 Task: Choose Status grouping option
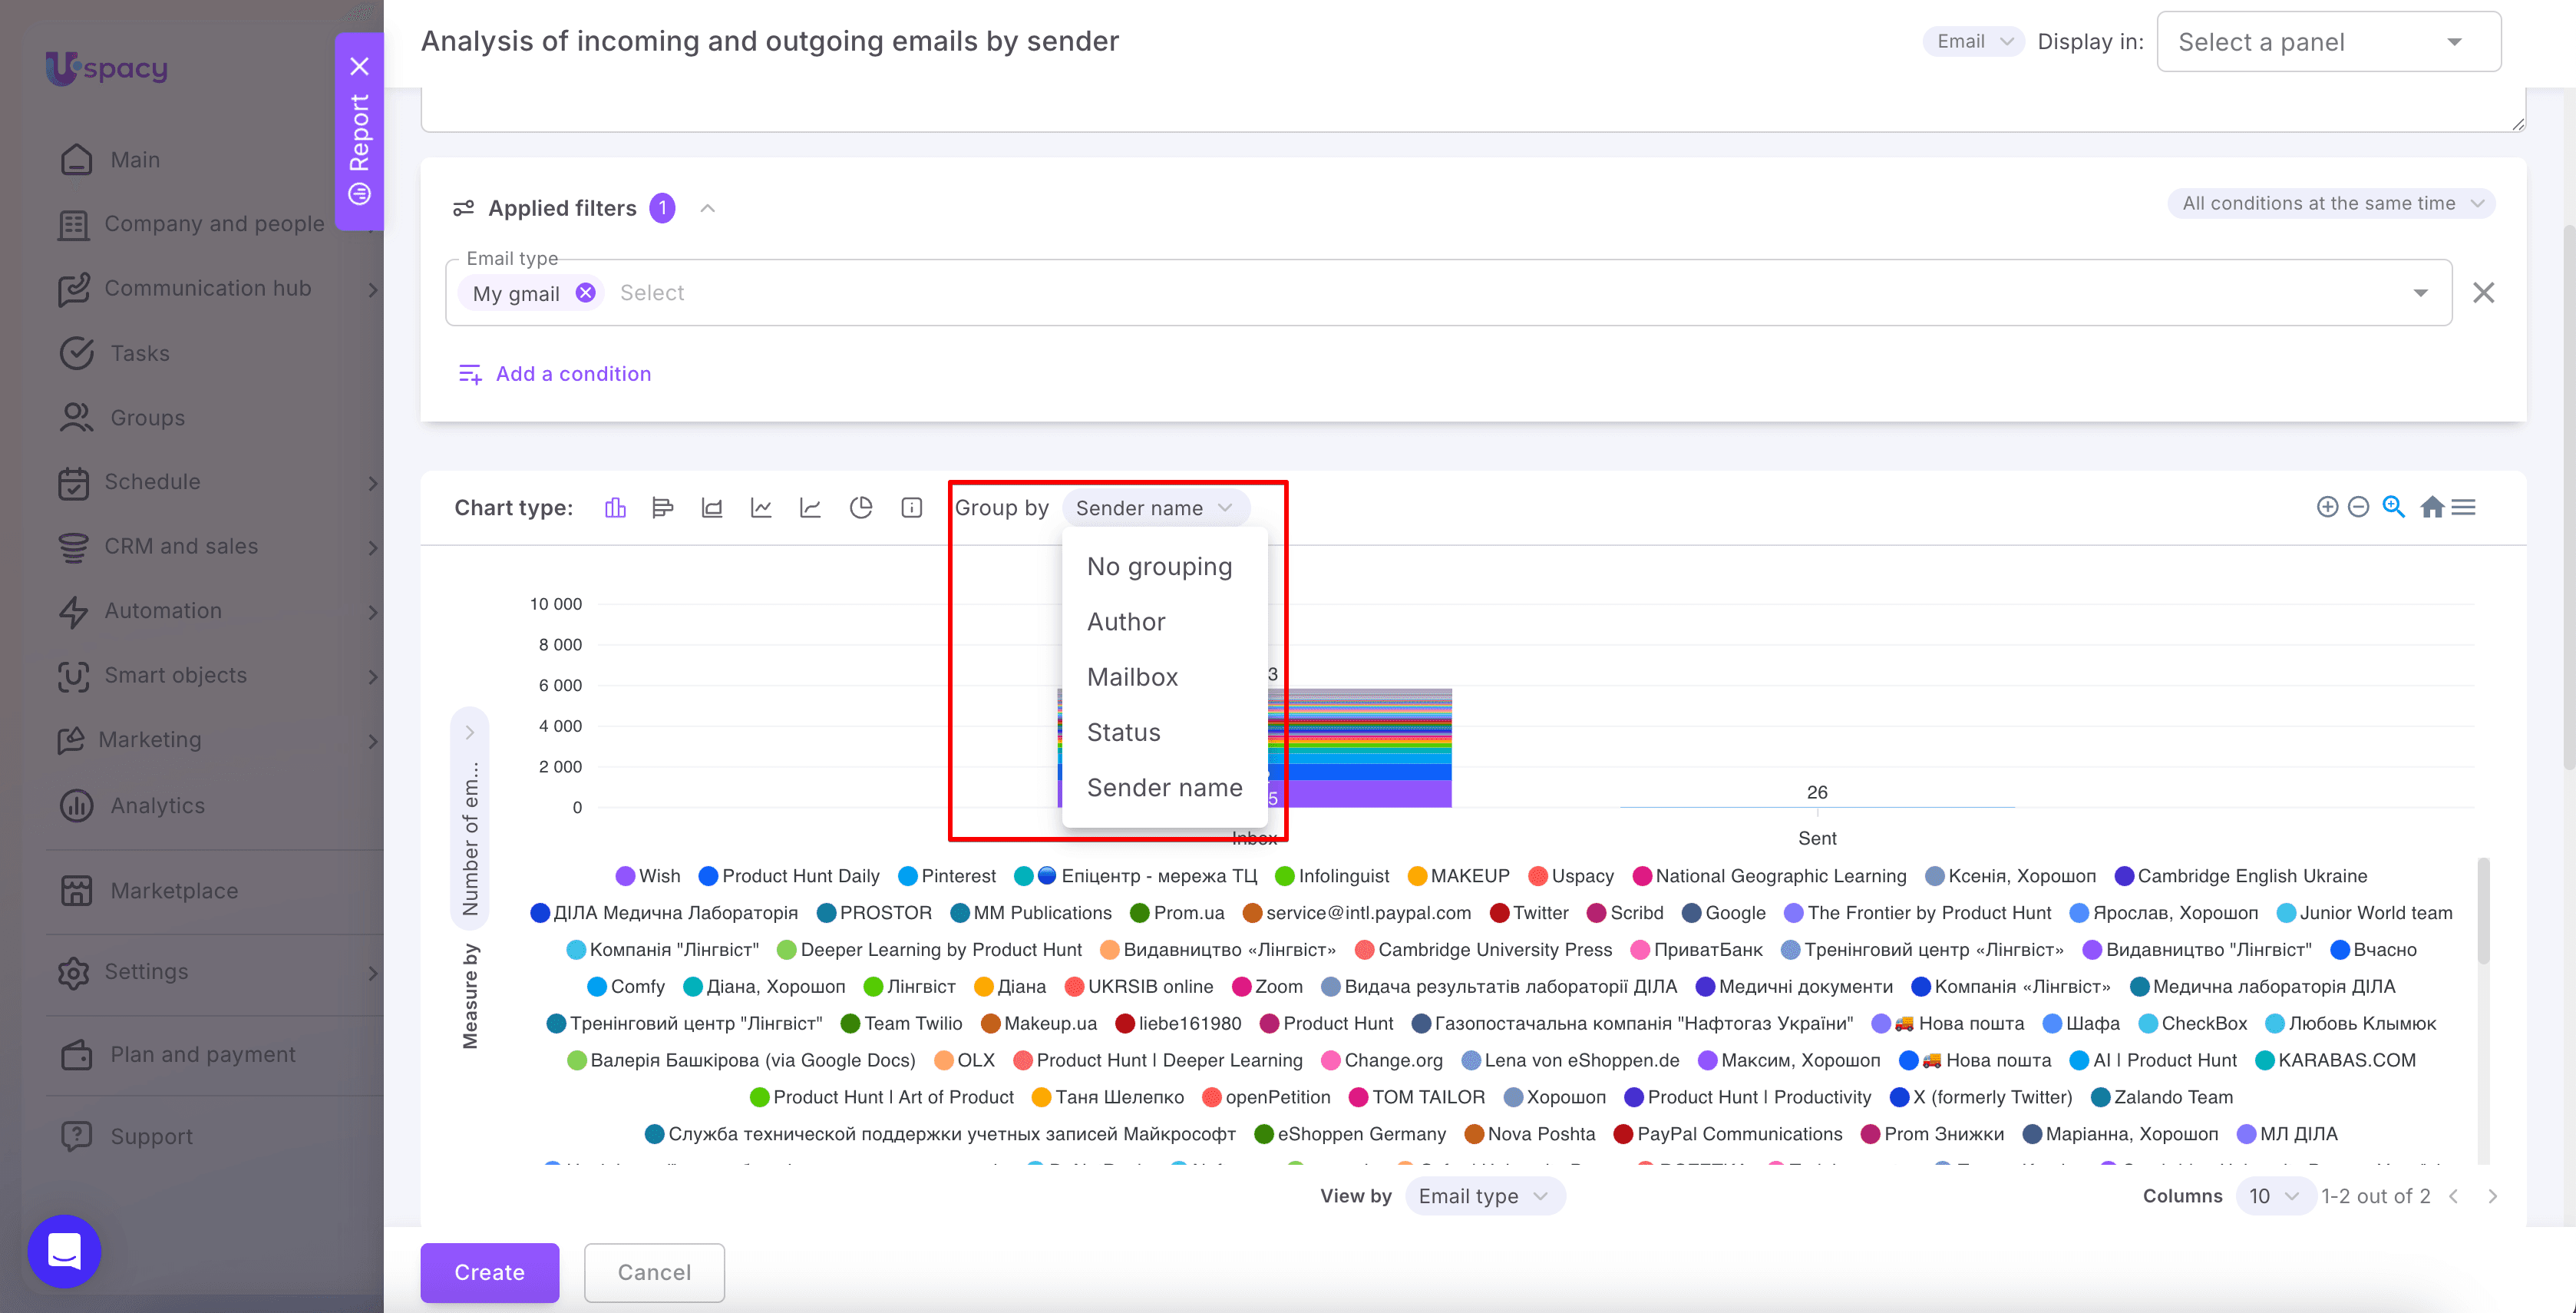pyautogui.click(x=1164, y=732)
